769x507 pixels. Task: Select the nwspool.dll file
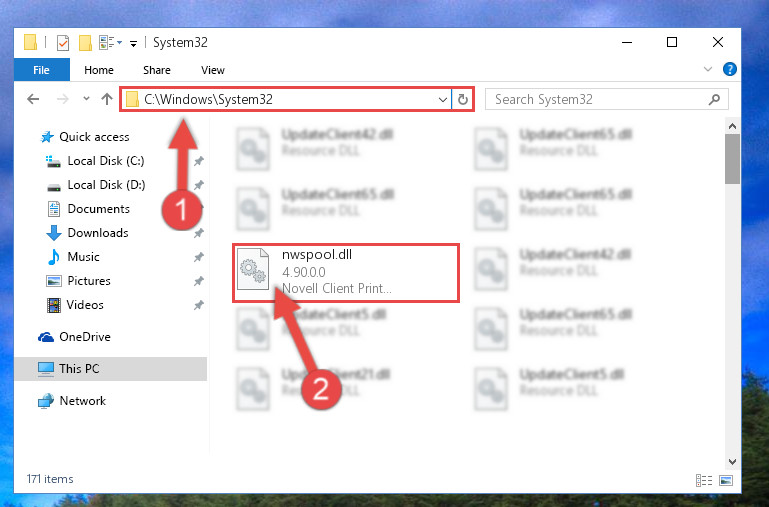(x=346, y=272)
